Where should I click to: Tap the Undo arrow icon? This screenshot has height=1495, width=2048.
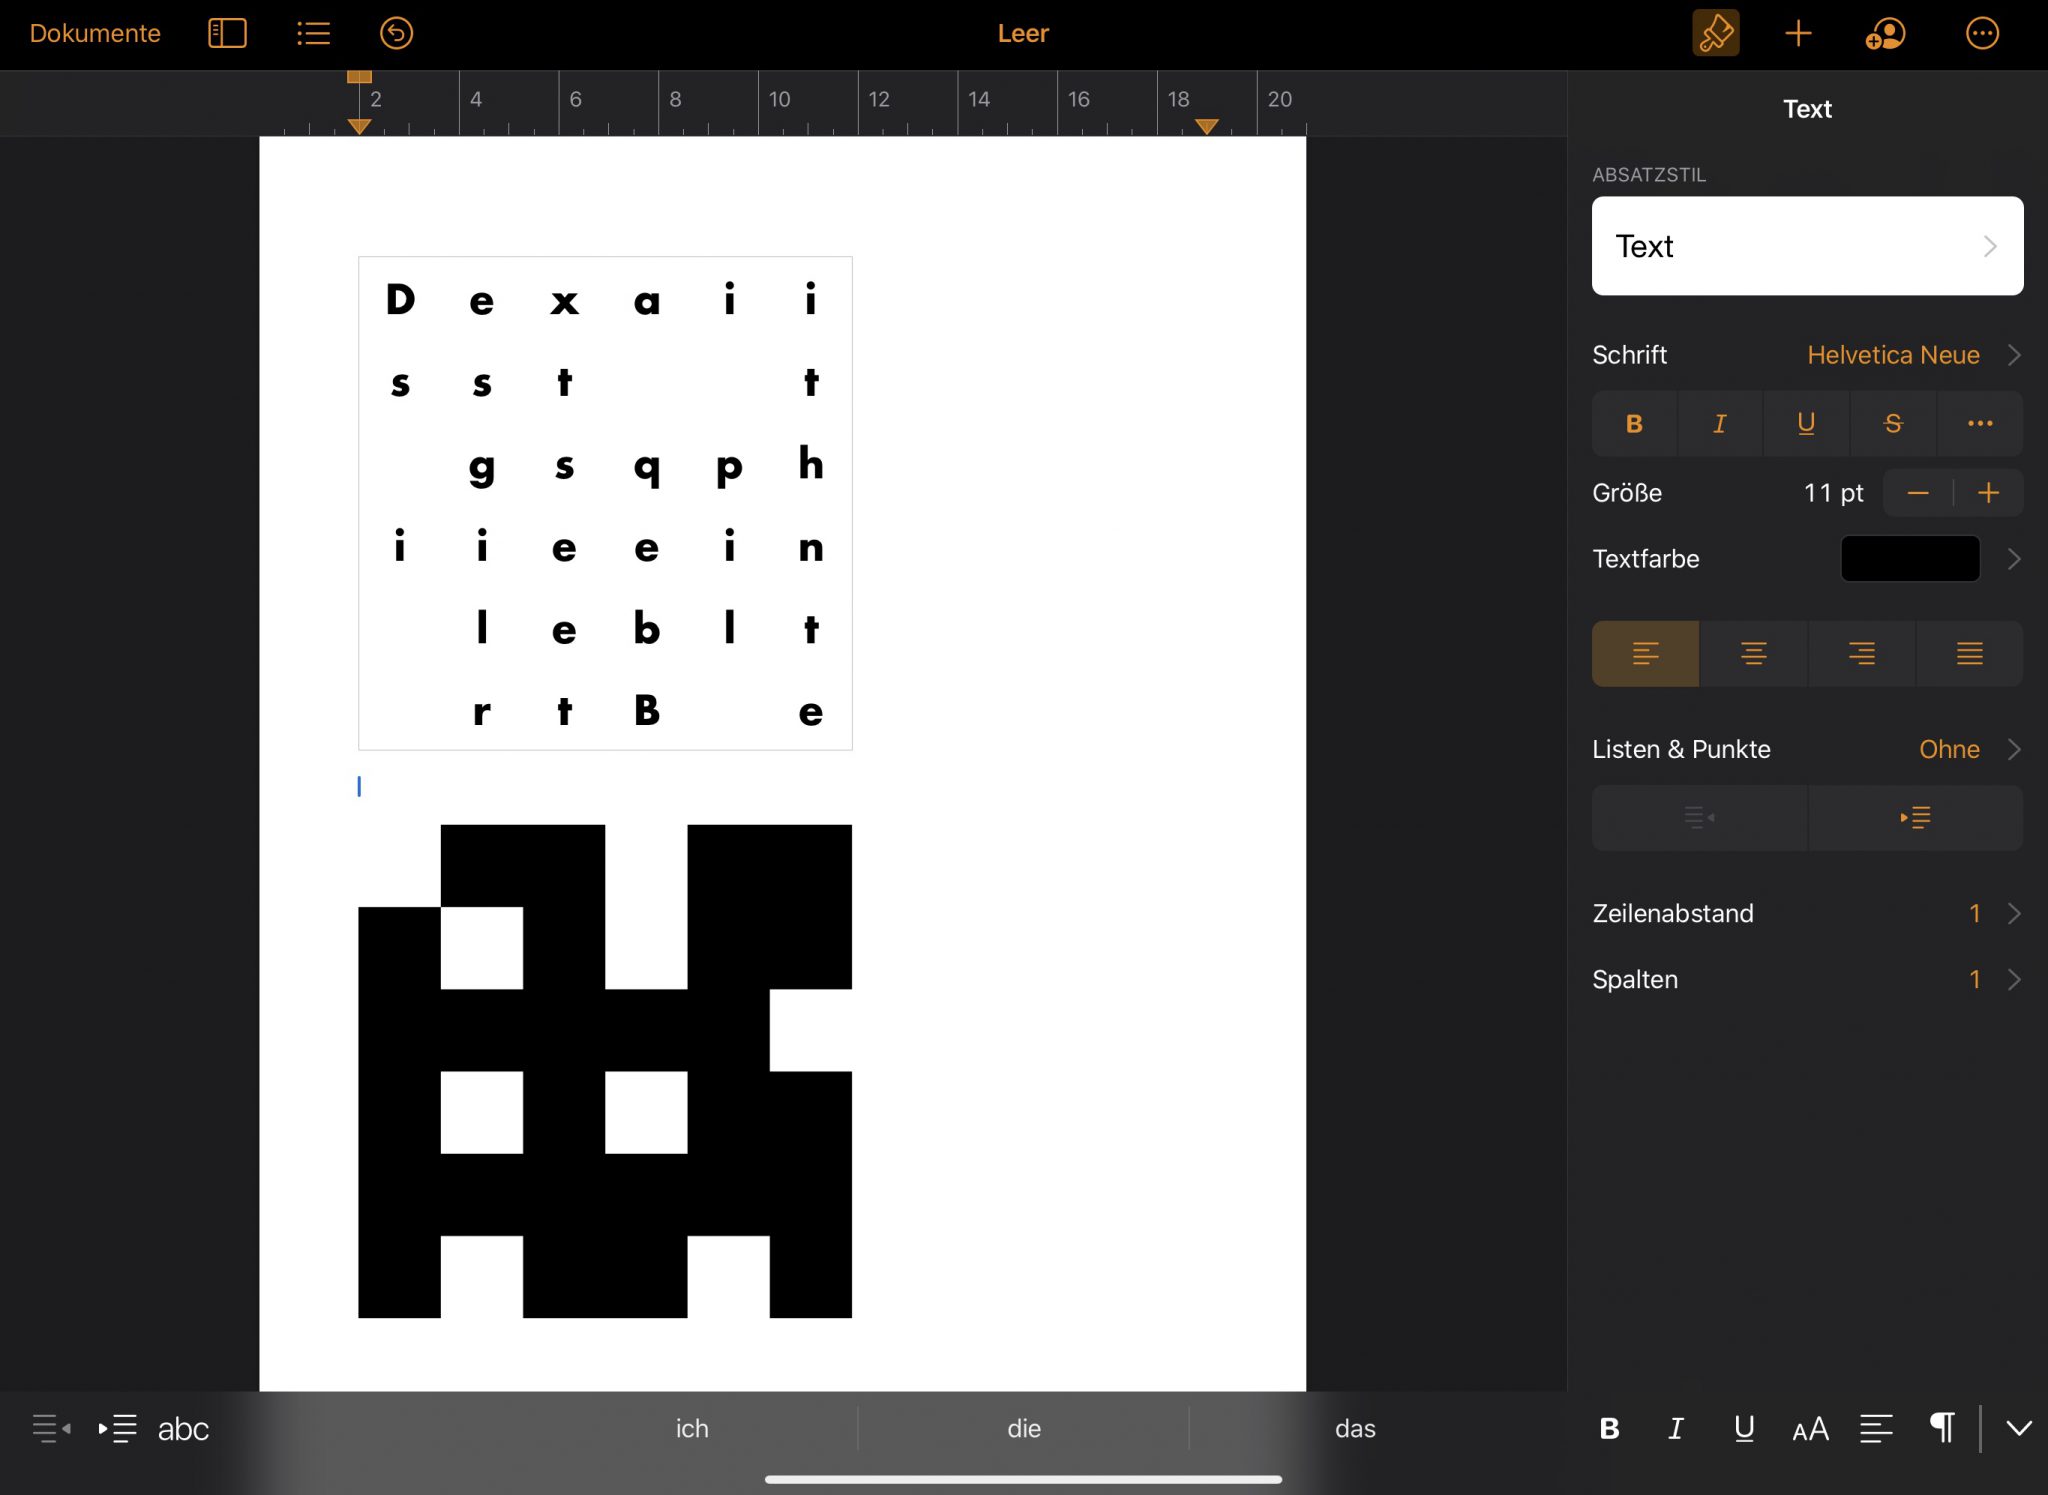click(396, 33)
